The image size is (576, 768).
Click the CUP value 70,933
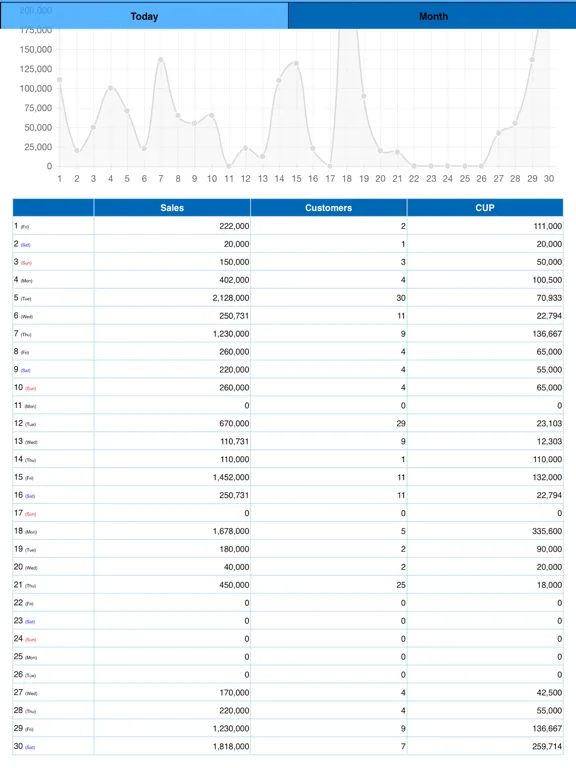click(549, 298)
